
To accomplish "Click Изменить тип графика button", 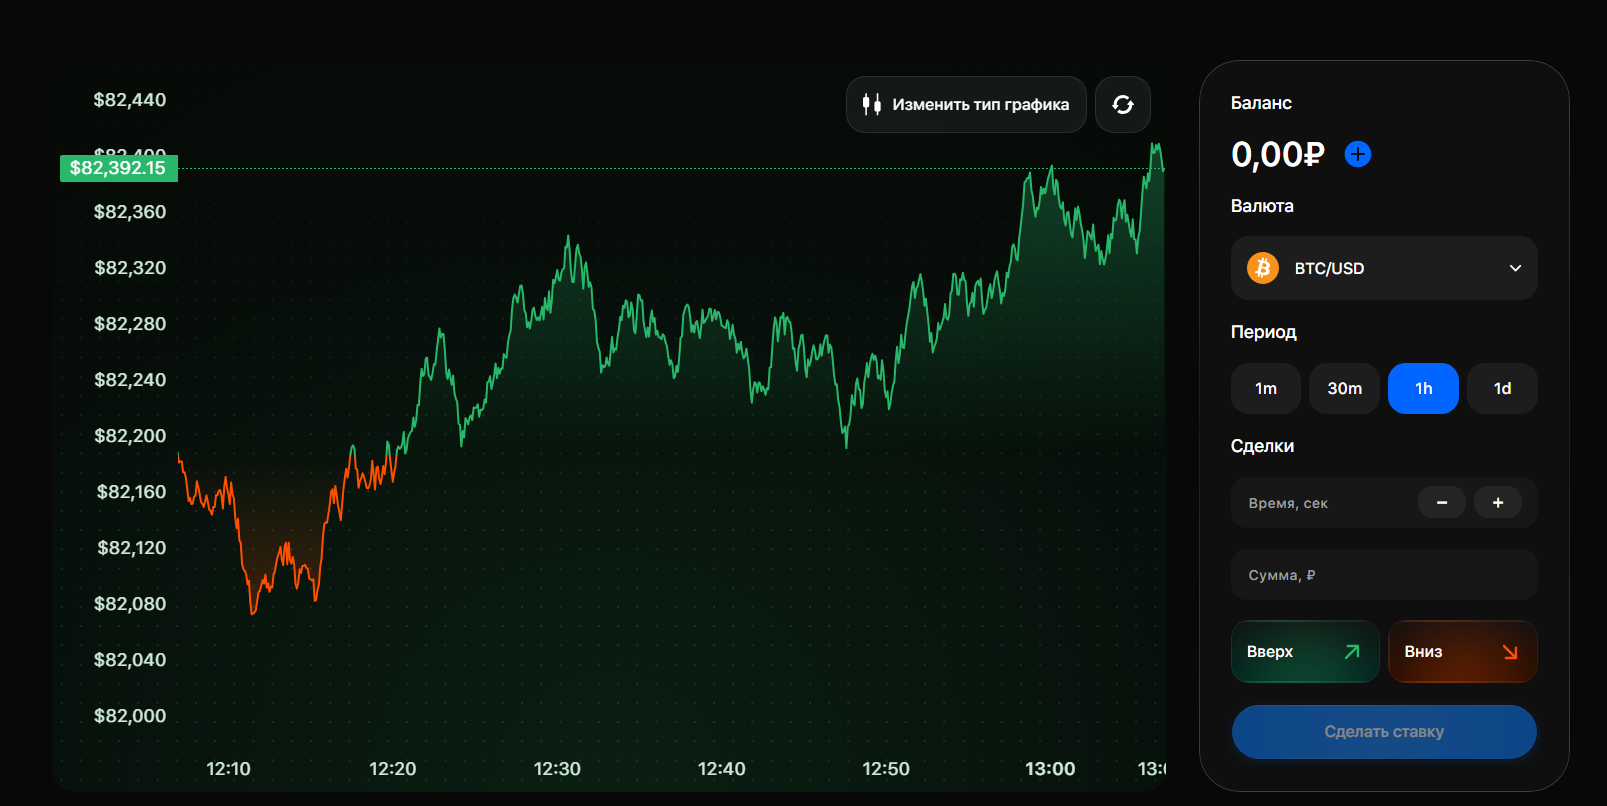I will (x=966, y=105).
